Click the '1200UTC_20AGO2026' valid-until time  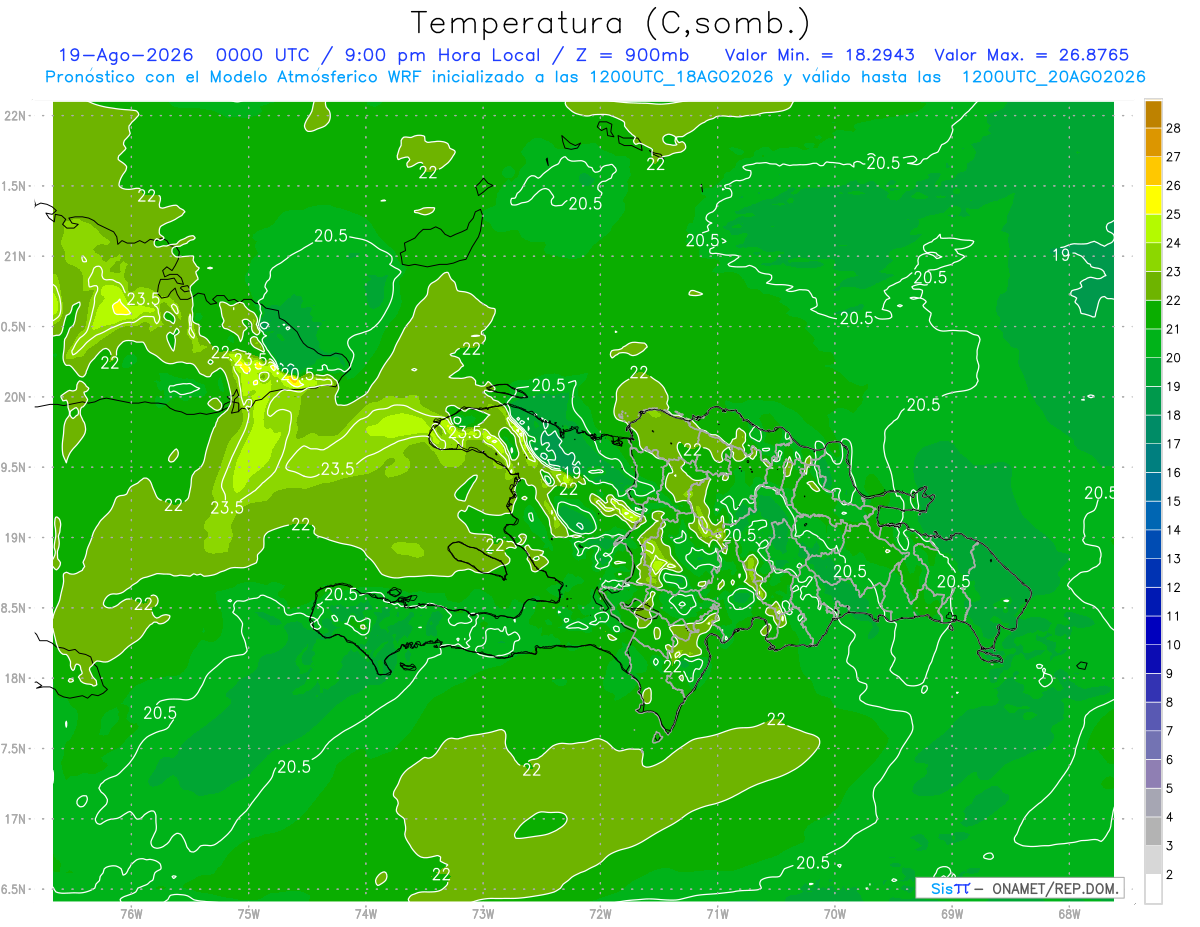click(x=1053, y=77)
